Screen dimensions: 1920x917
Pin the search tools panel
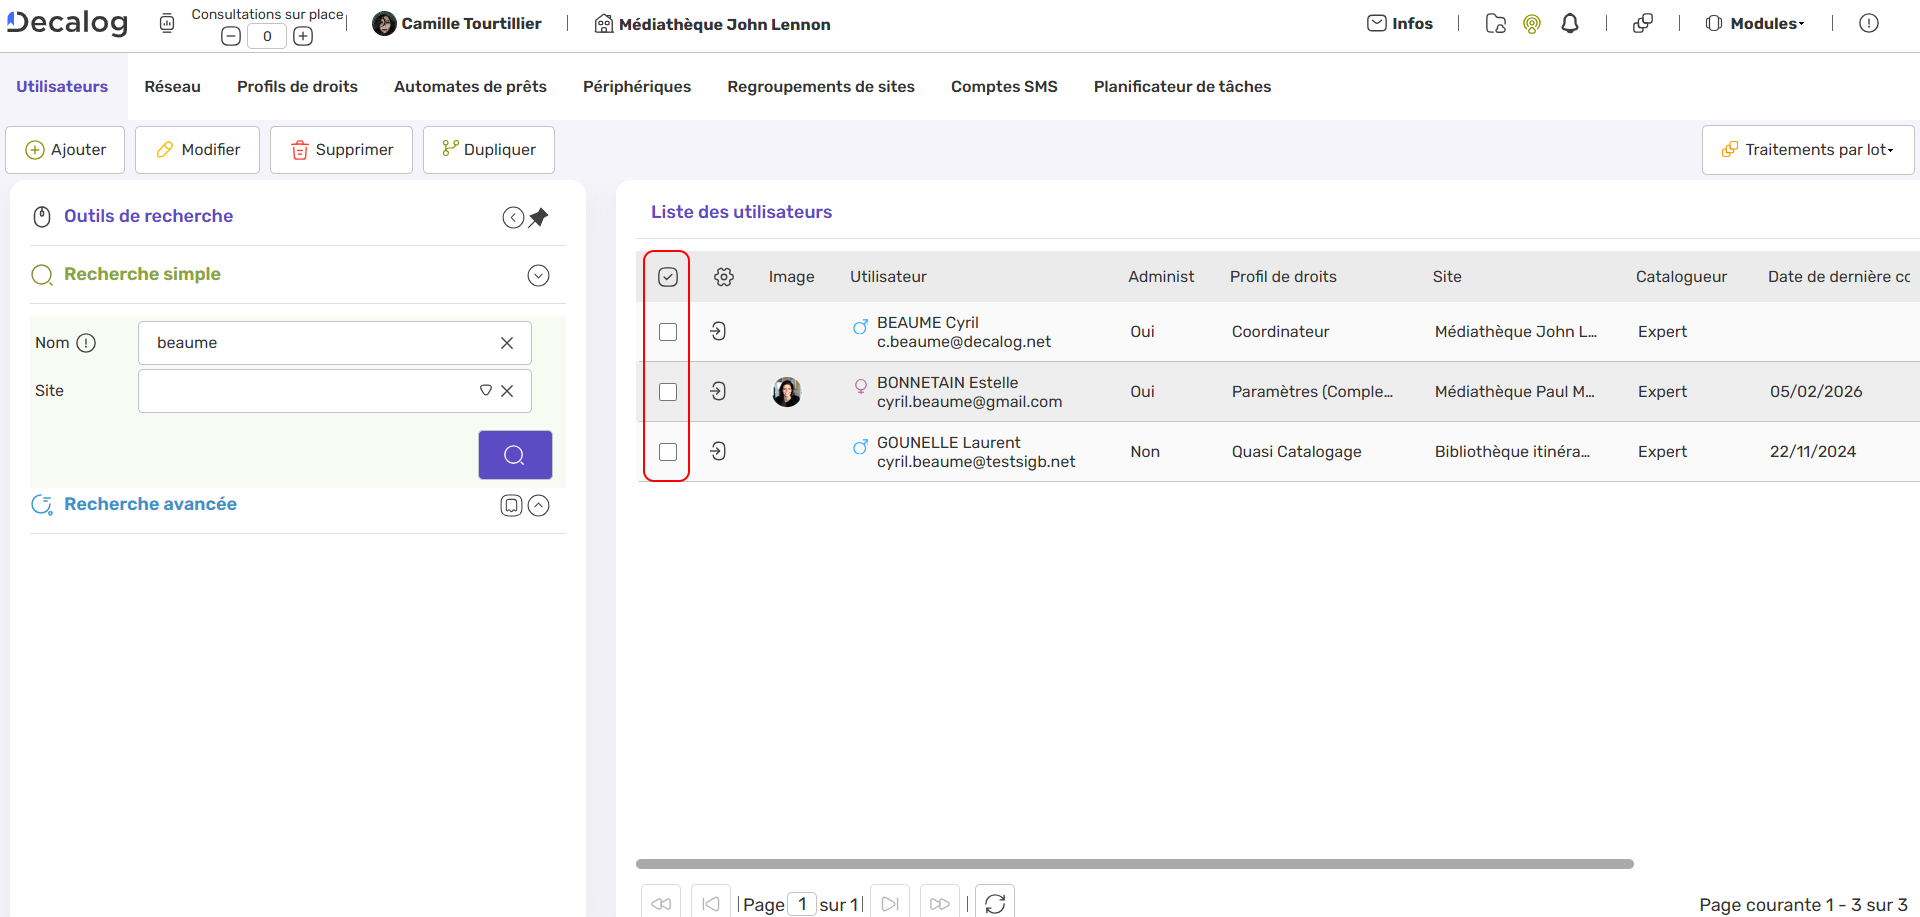point(539,217)
